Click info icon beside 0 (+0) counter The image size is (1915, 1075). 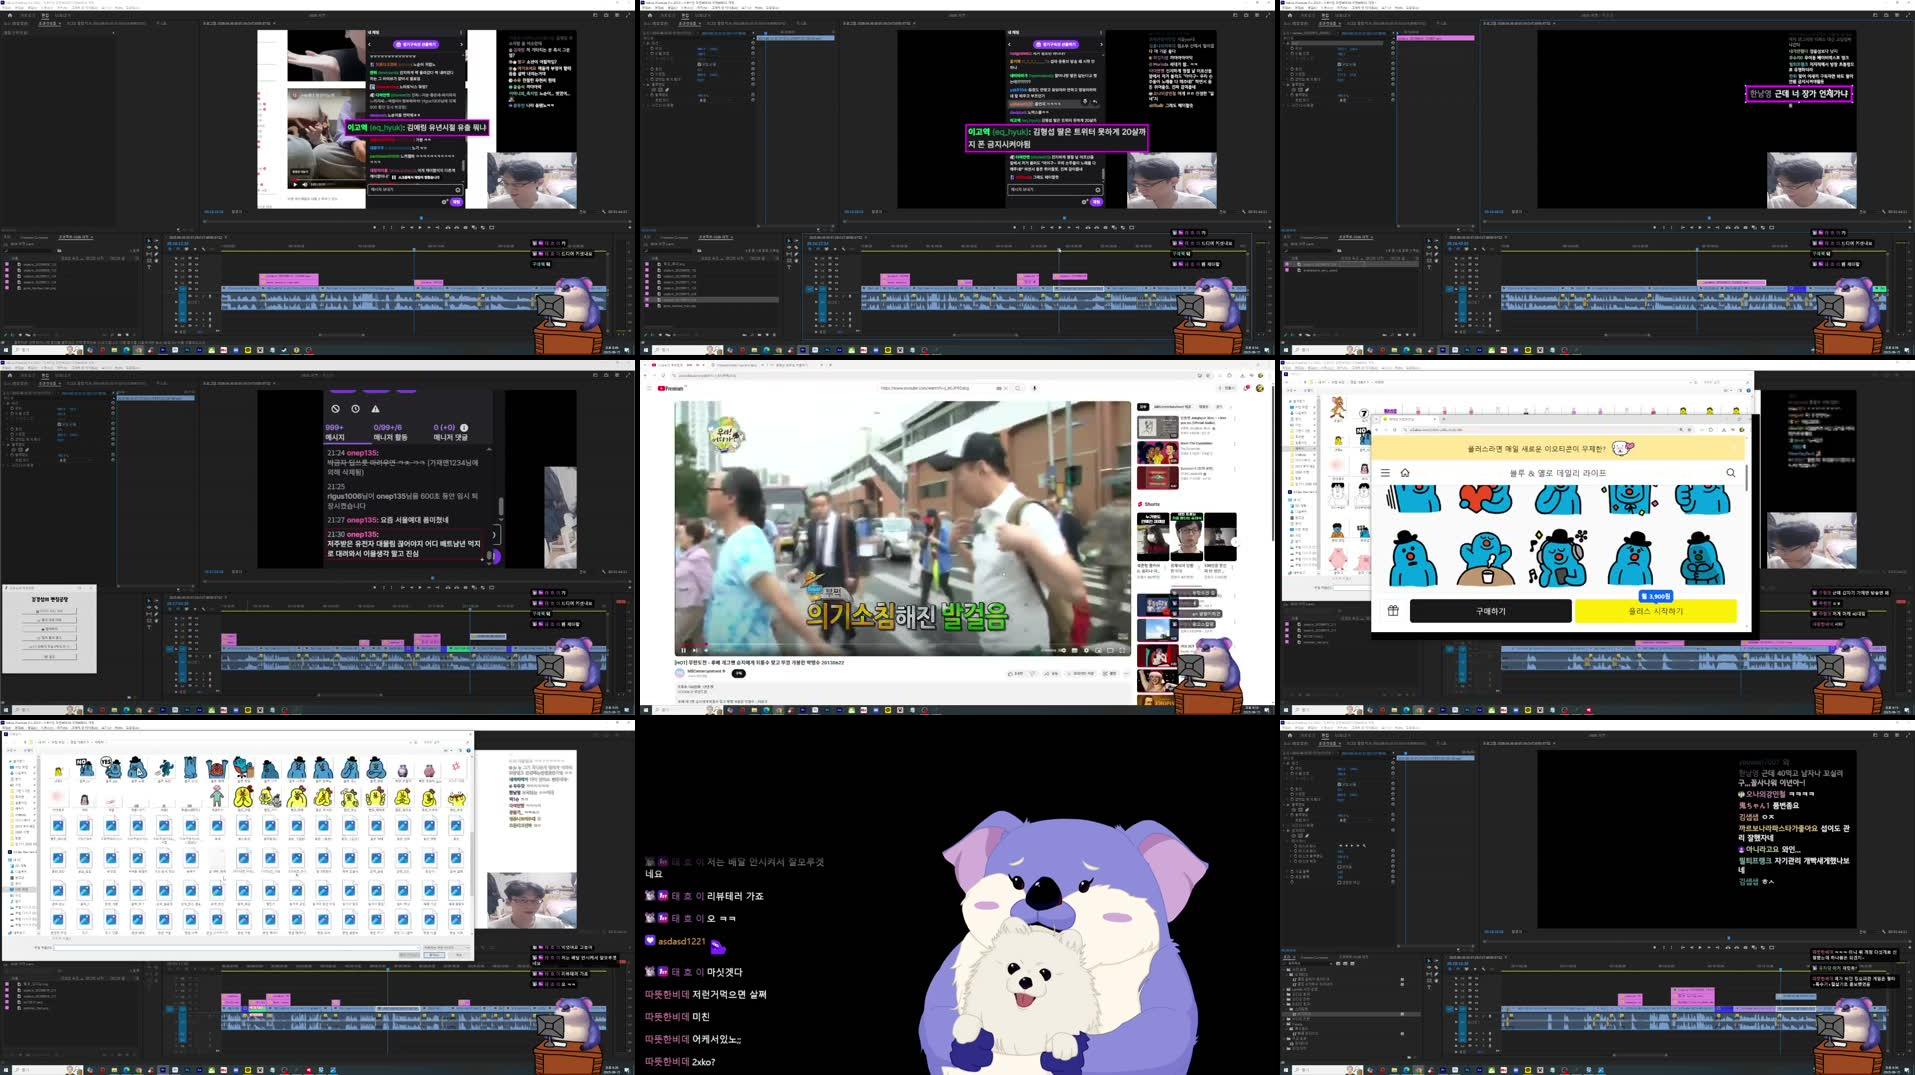pyautogui.click(x=463, y=428)
